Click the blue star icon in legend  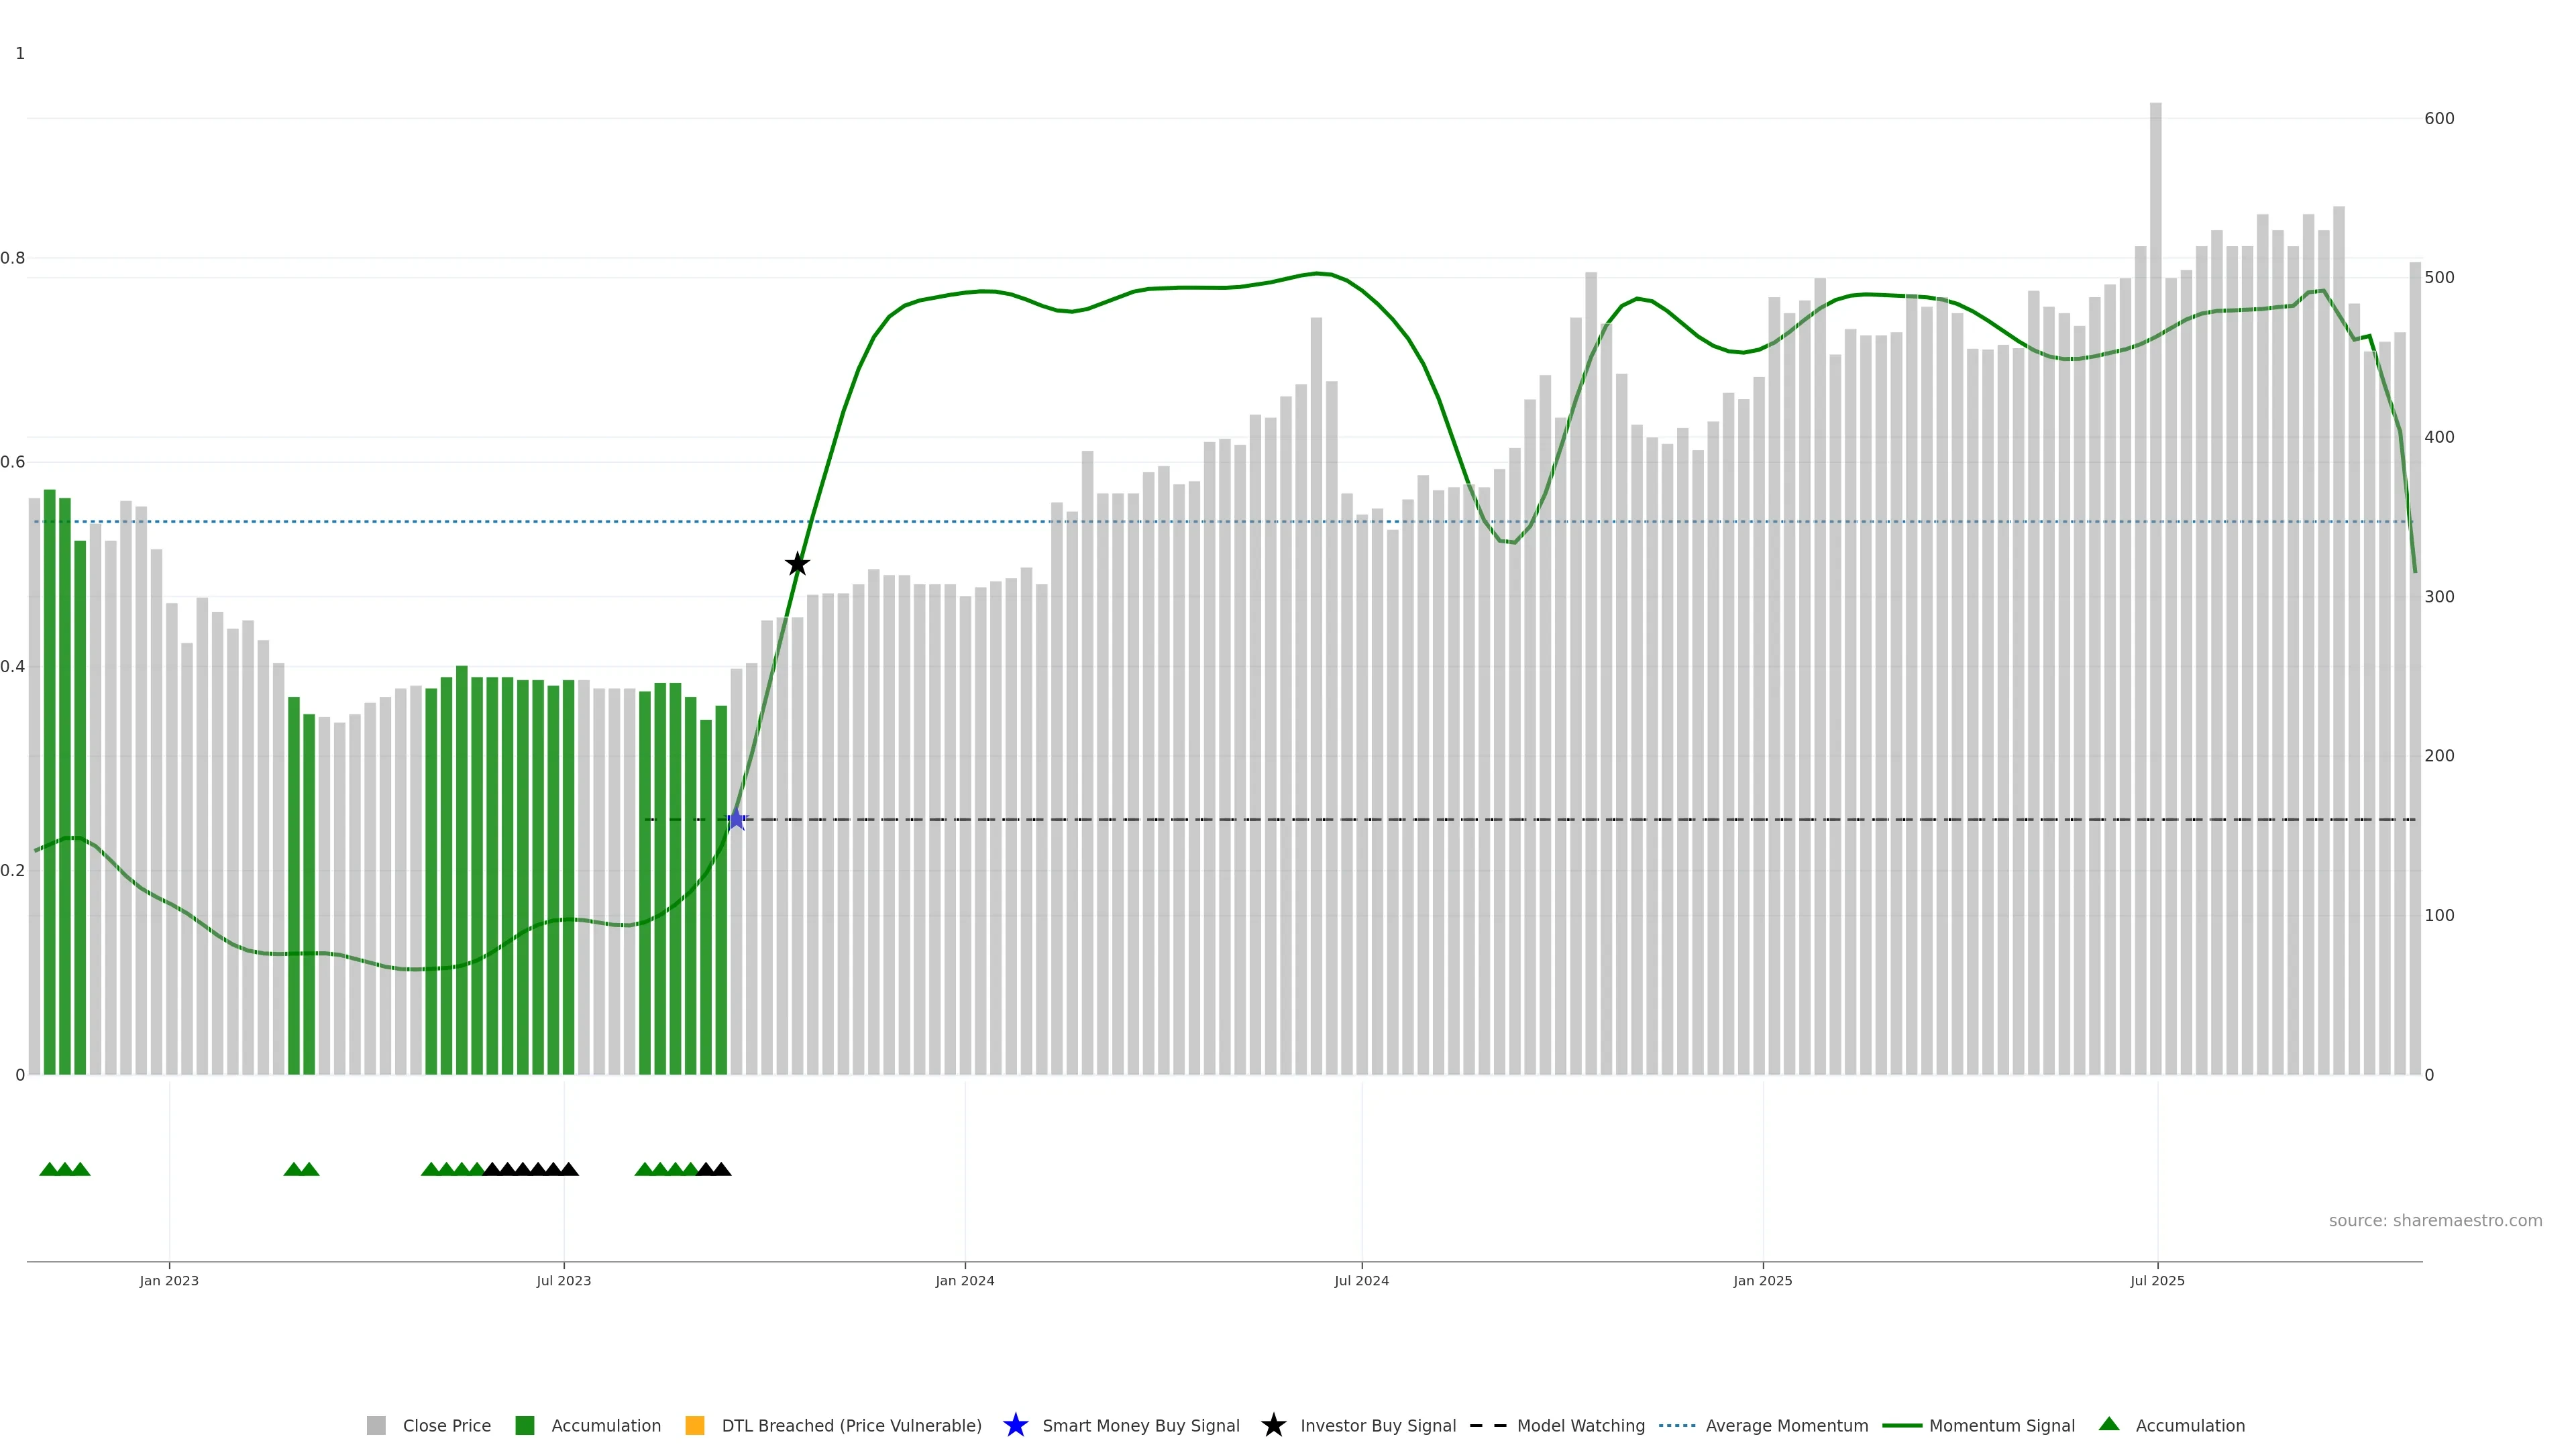(x=1015, y=1425)
